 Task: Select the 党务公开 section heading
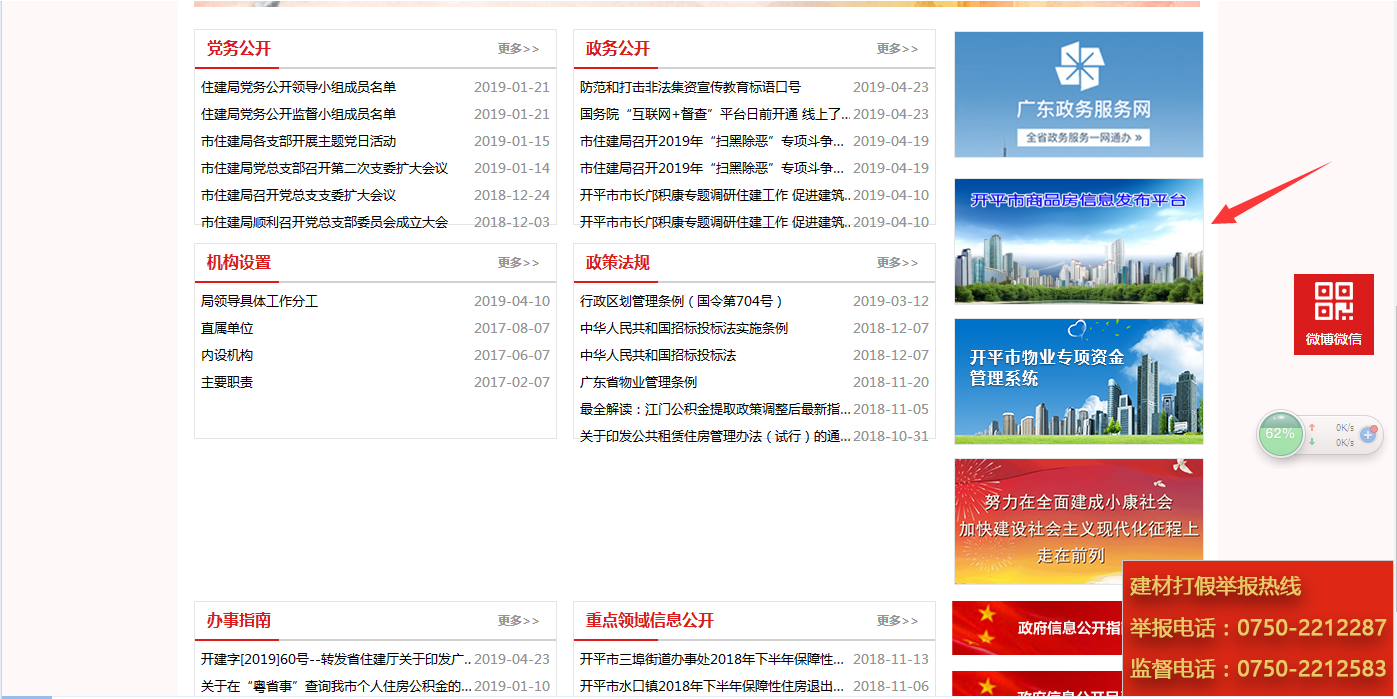[x=238, y=49]
